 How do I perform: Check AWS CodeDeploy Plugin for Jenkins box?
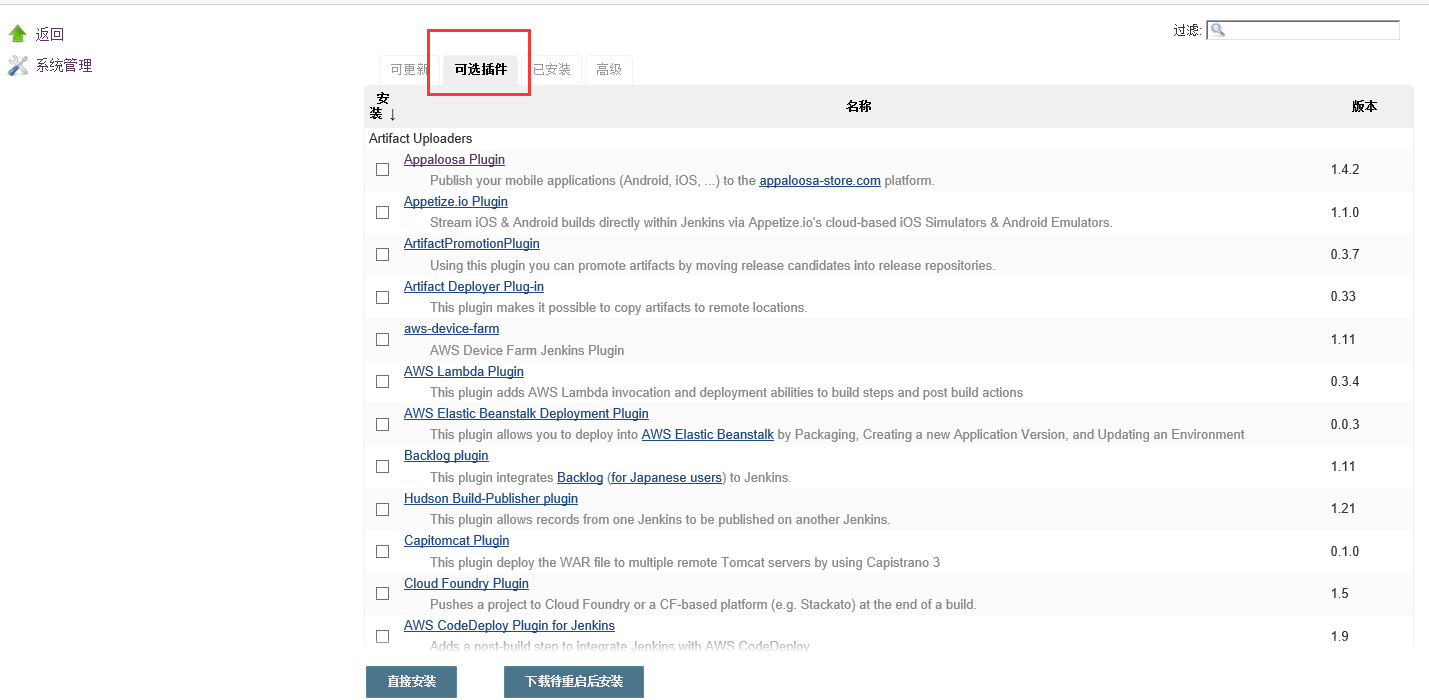coord(382,636)
